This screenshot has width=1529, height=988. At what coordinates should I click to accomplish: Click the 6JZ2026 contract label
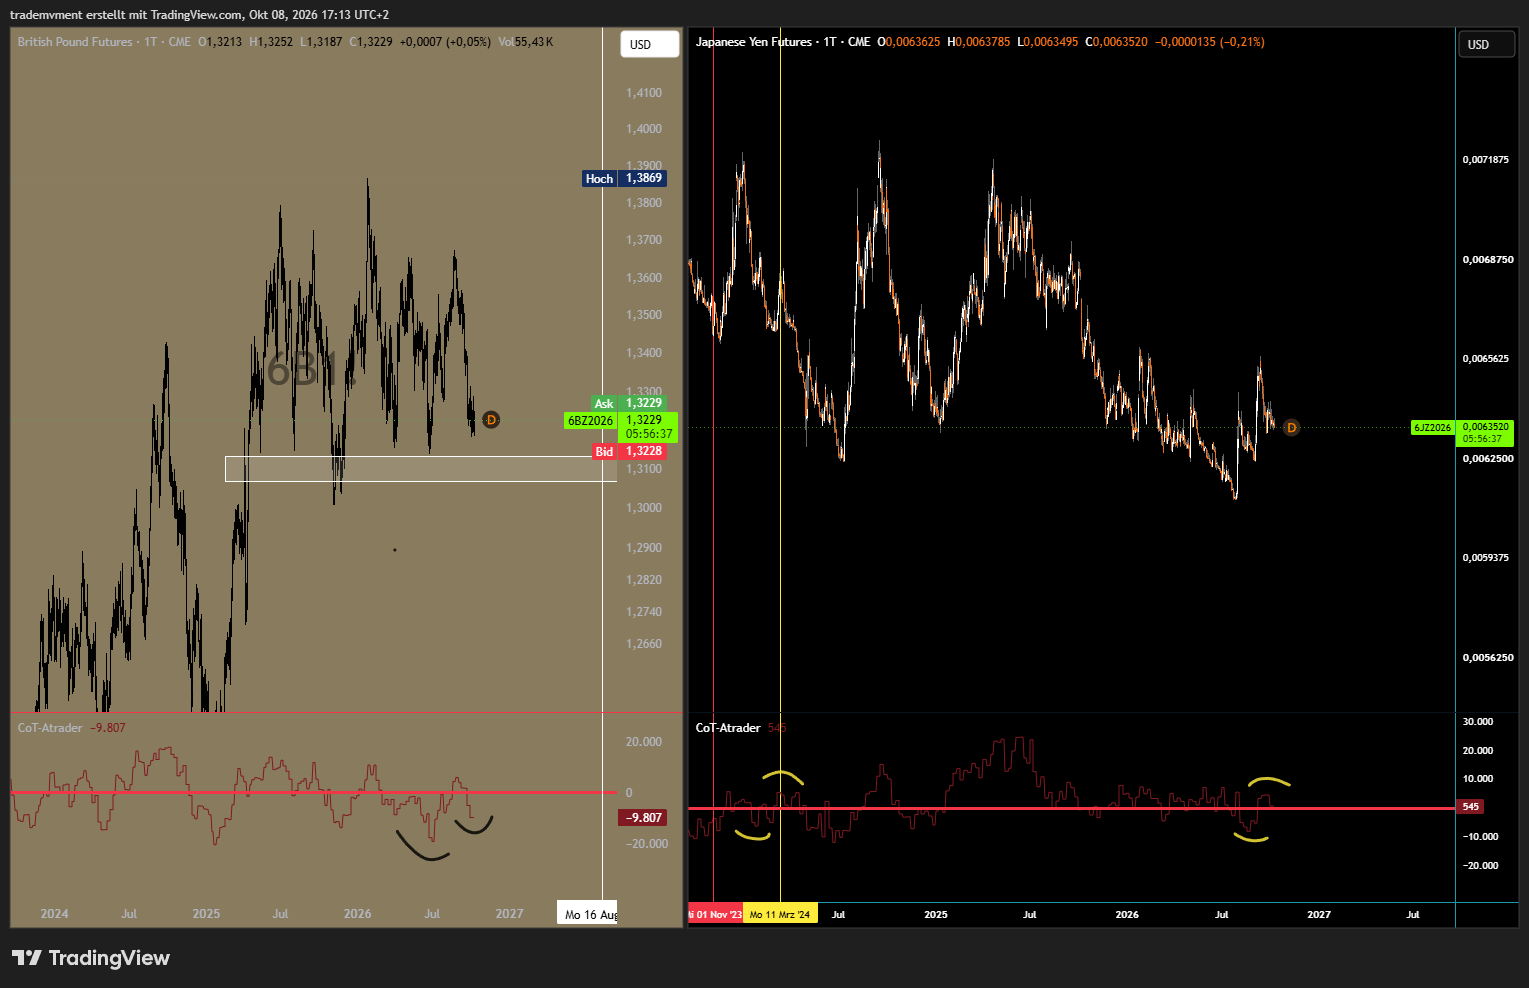click(1432, 428)
